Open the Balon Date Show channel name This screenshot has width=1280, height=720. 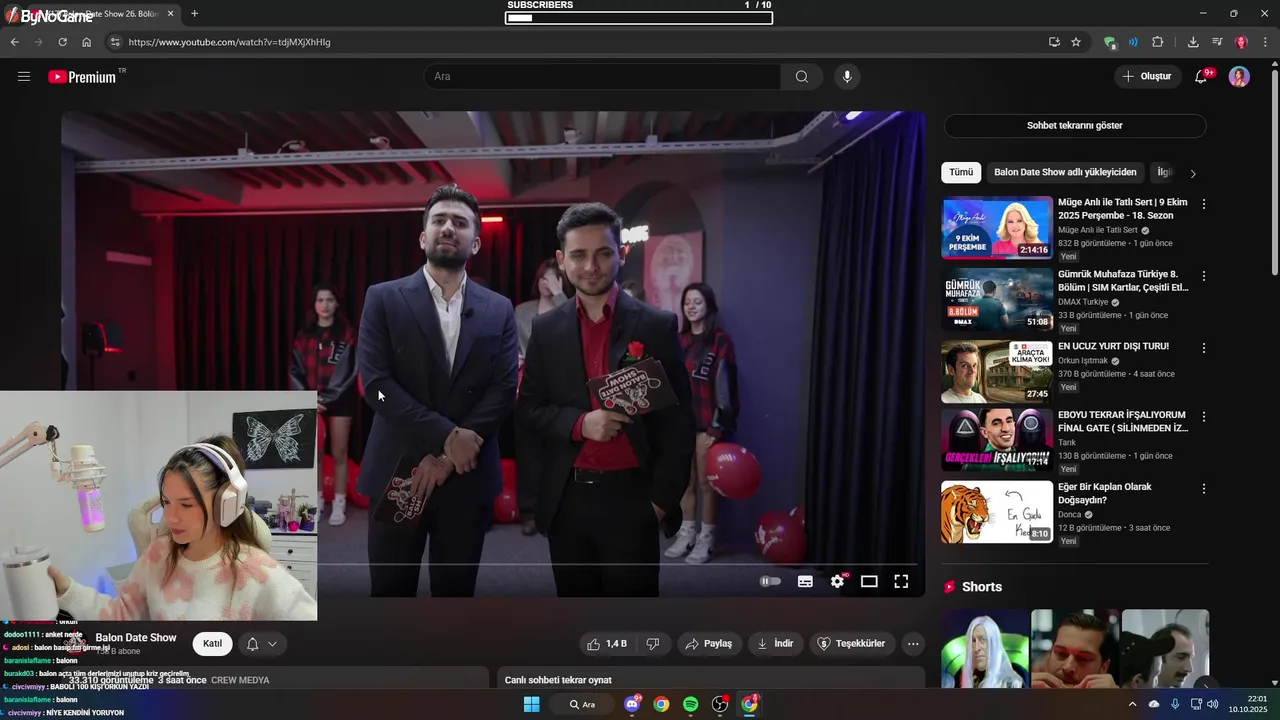[x=136, y=638]
